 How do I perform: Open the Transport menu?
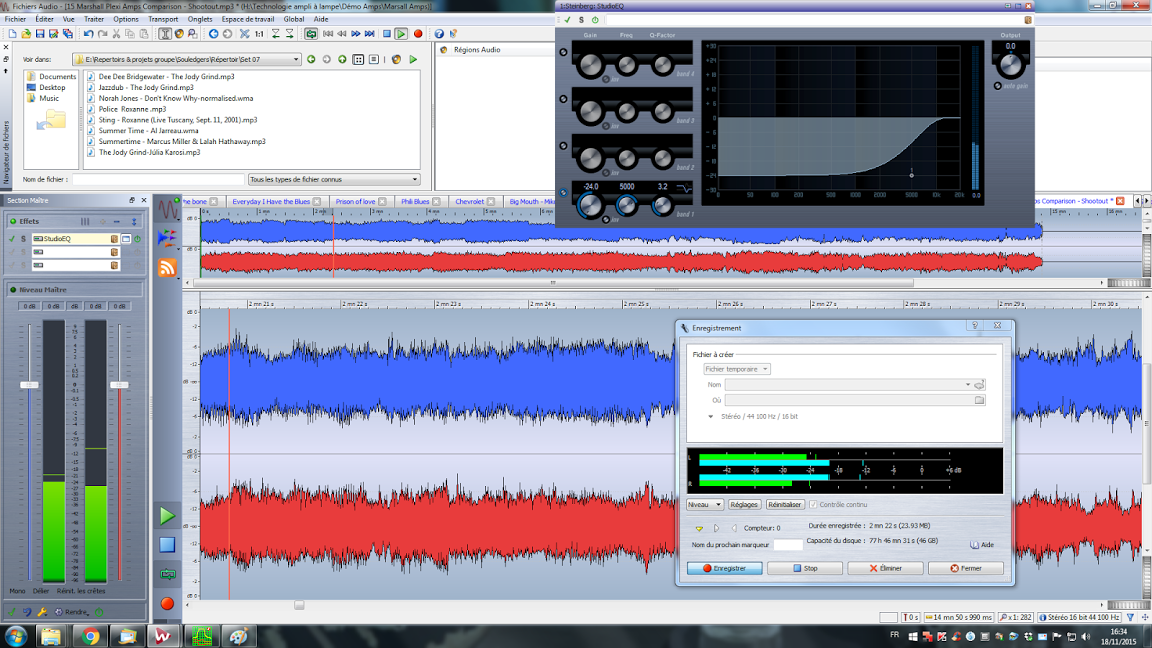pos(163,19)
